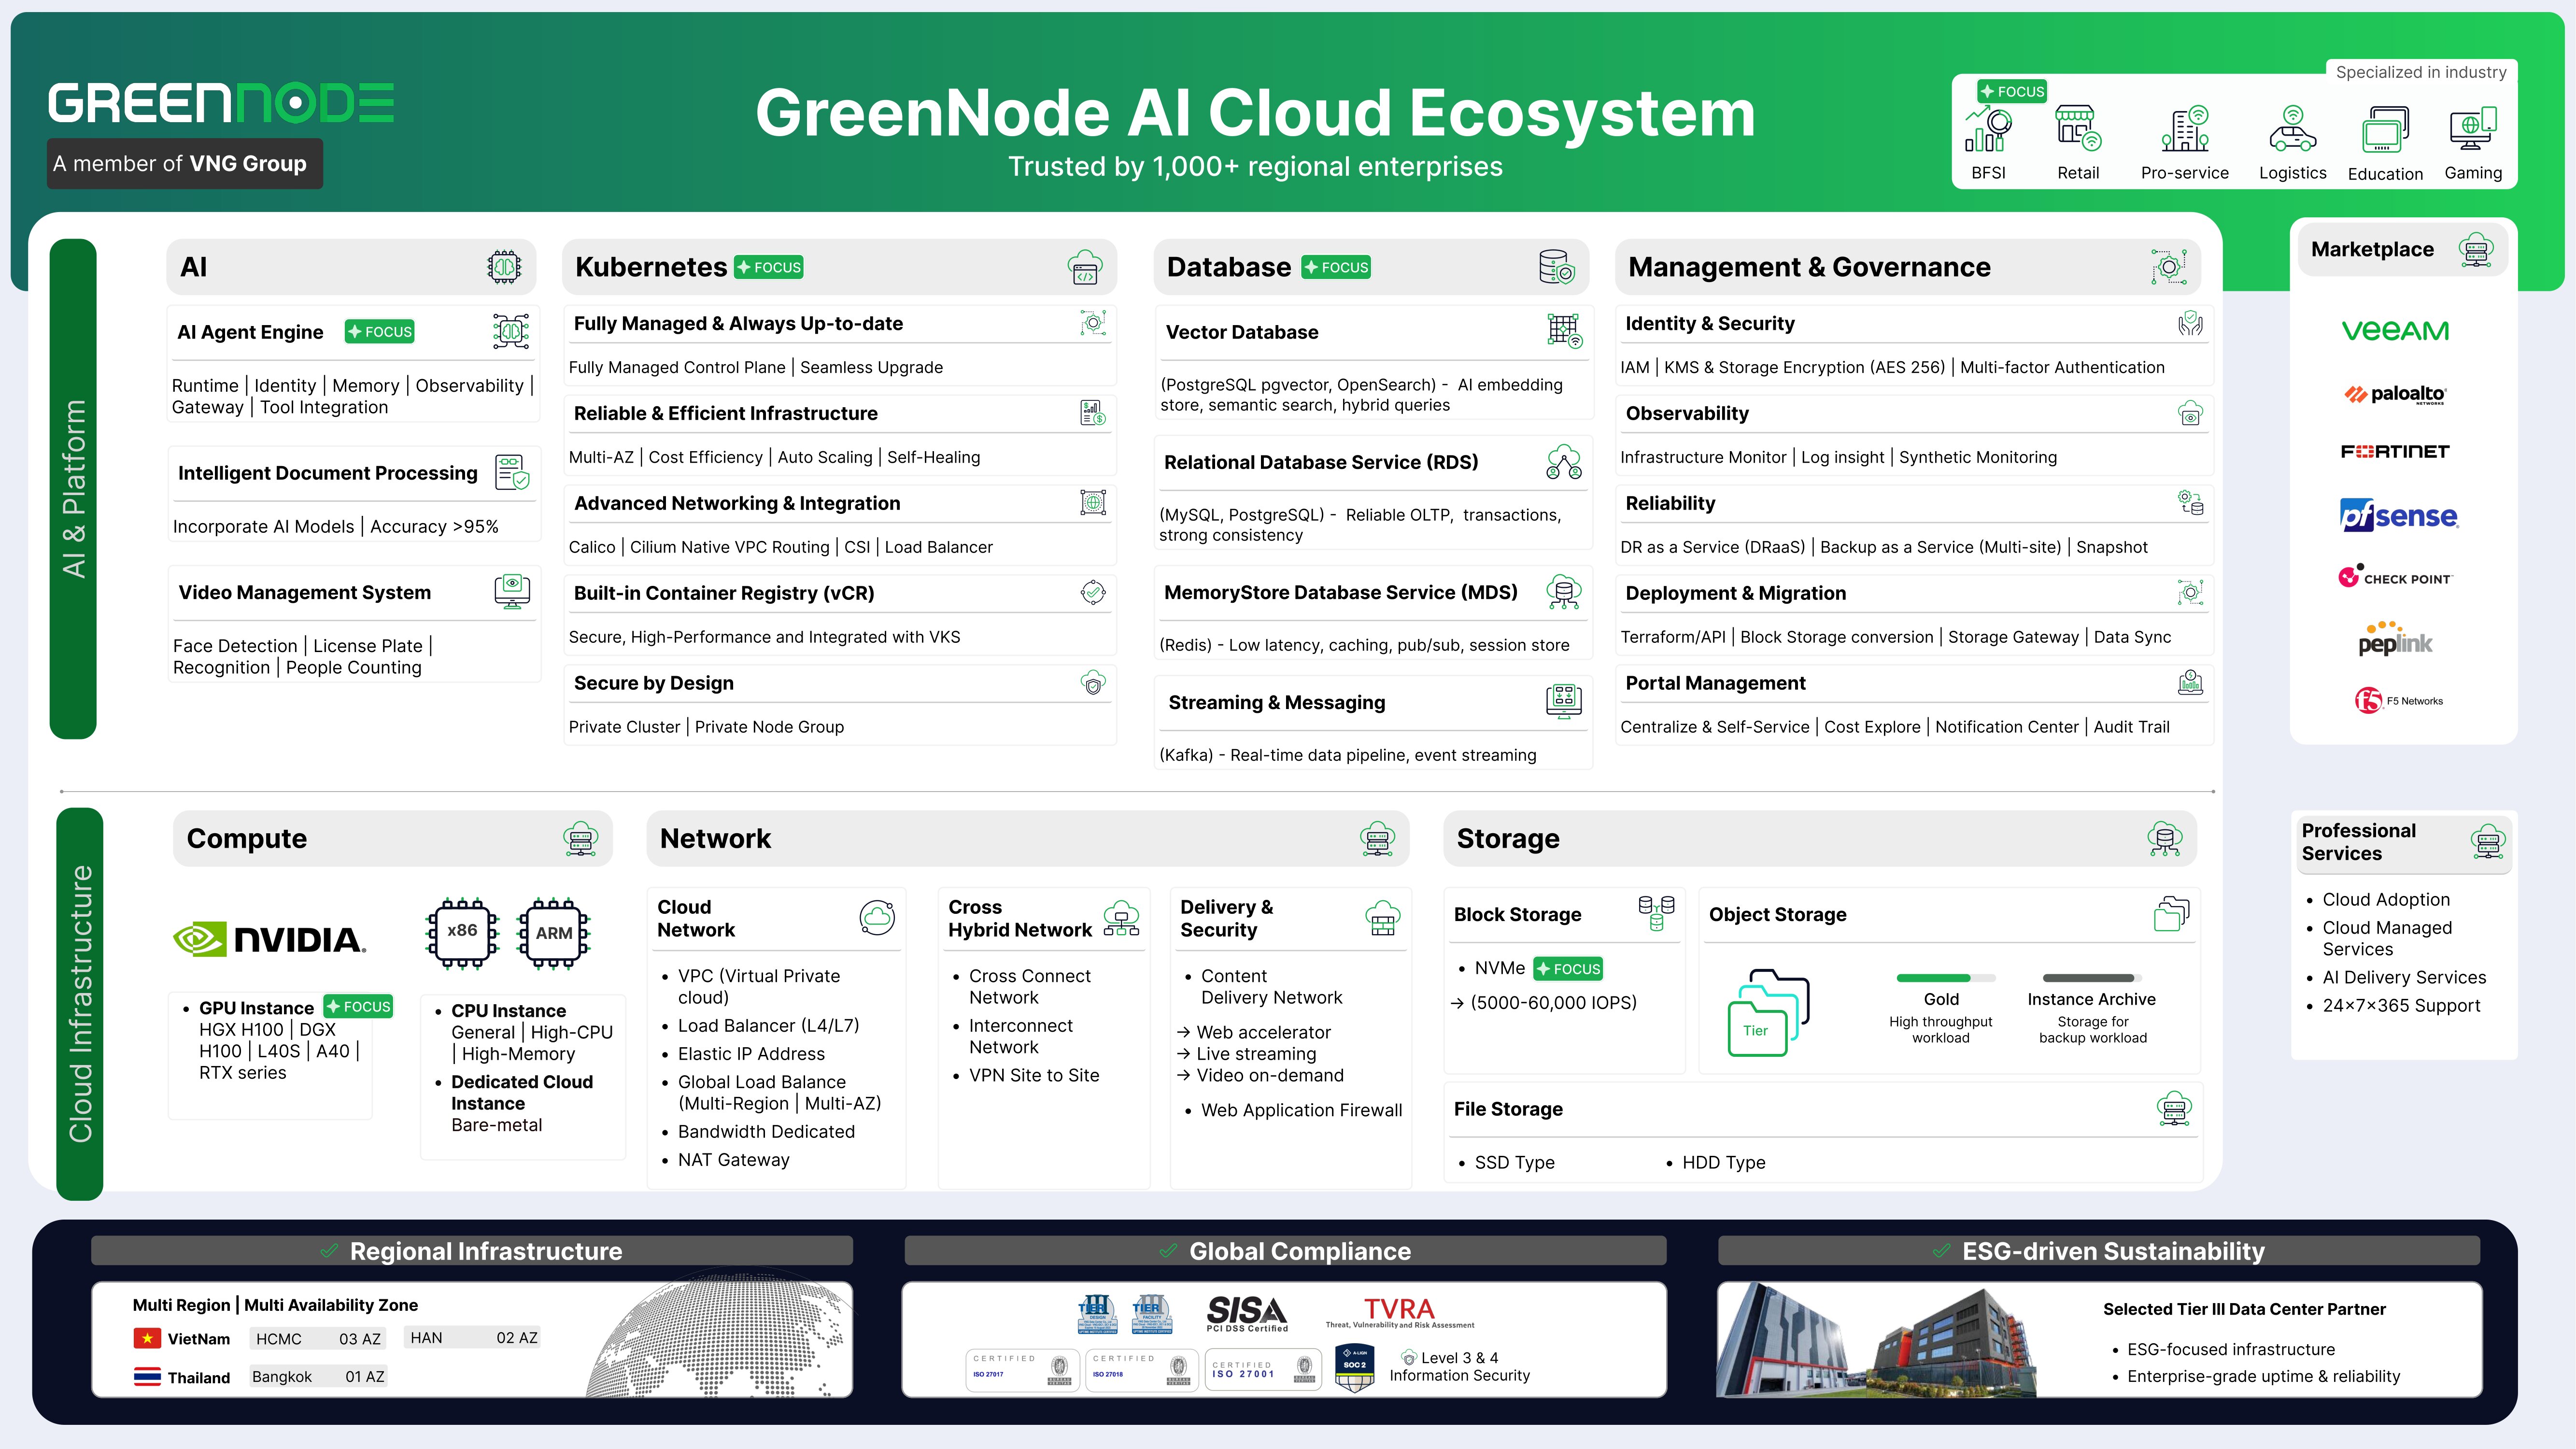Select the Retail storefront icon
The image size is (2576, 1449).
tap(2078, 129)
